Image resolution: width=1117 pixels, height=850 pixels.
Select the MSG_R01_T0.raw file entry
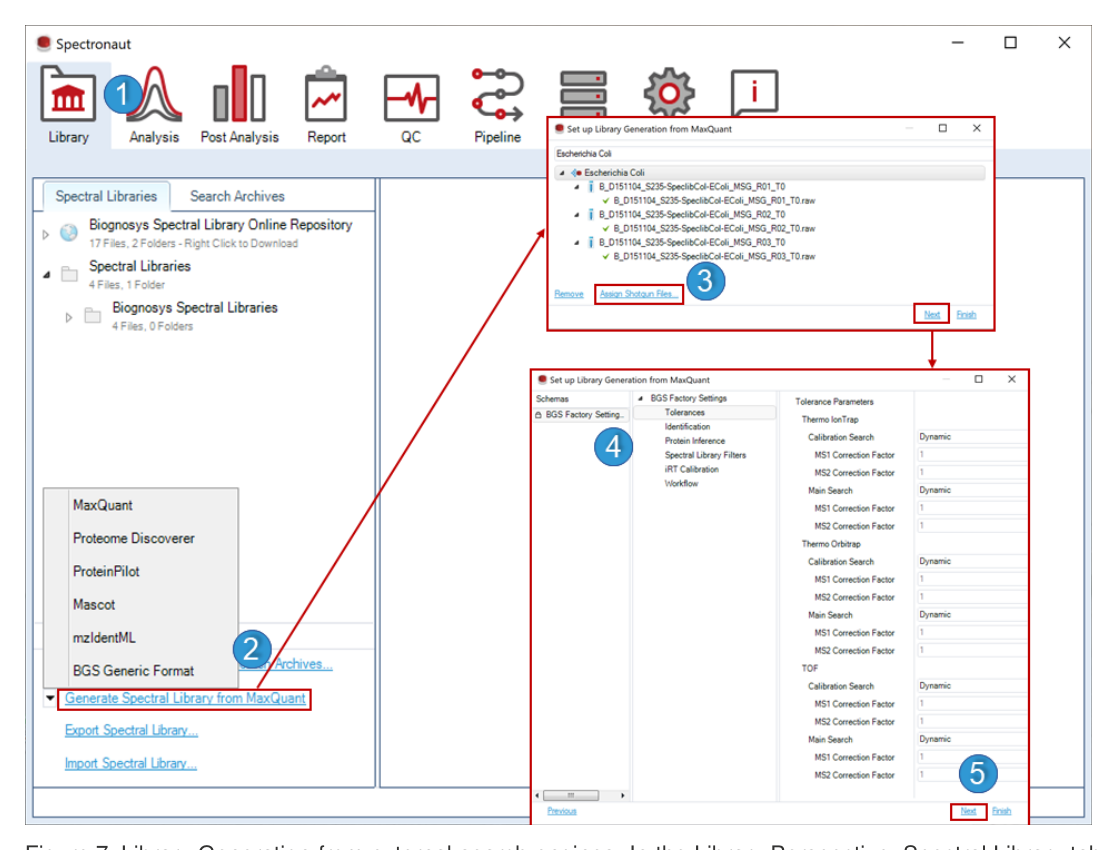pyautogui.click(x=715, y=201)
